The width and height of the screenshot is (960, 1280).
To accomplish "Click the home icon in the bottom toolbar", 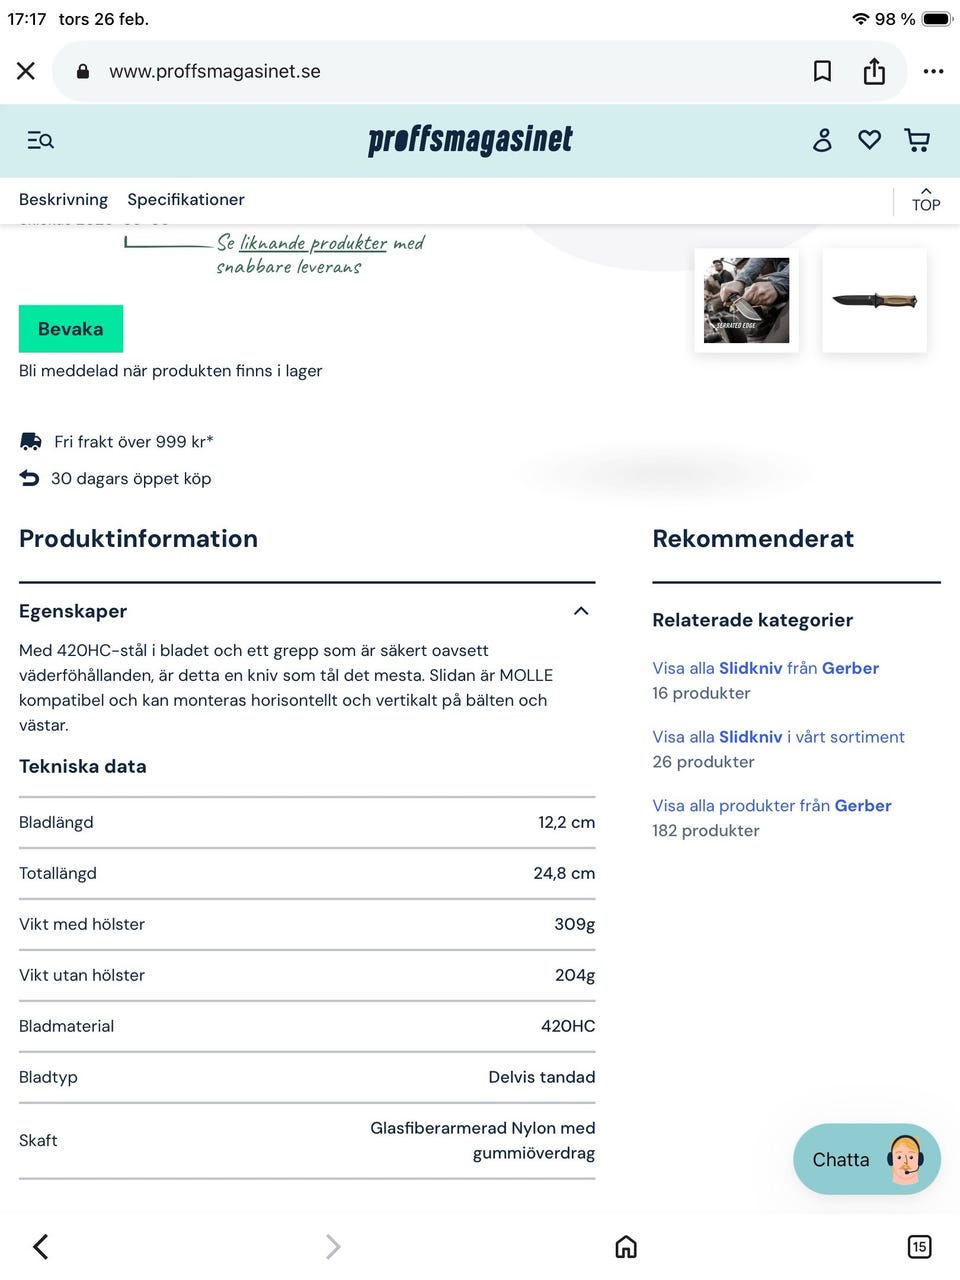I will tap(626, 1246).
